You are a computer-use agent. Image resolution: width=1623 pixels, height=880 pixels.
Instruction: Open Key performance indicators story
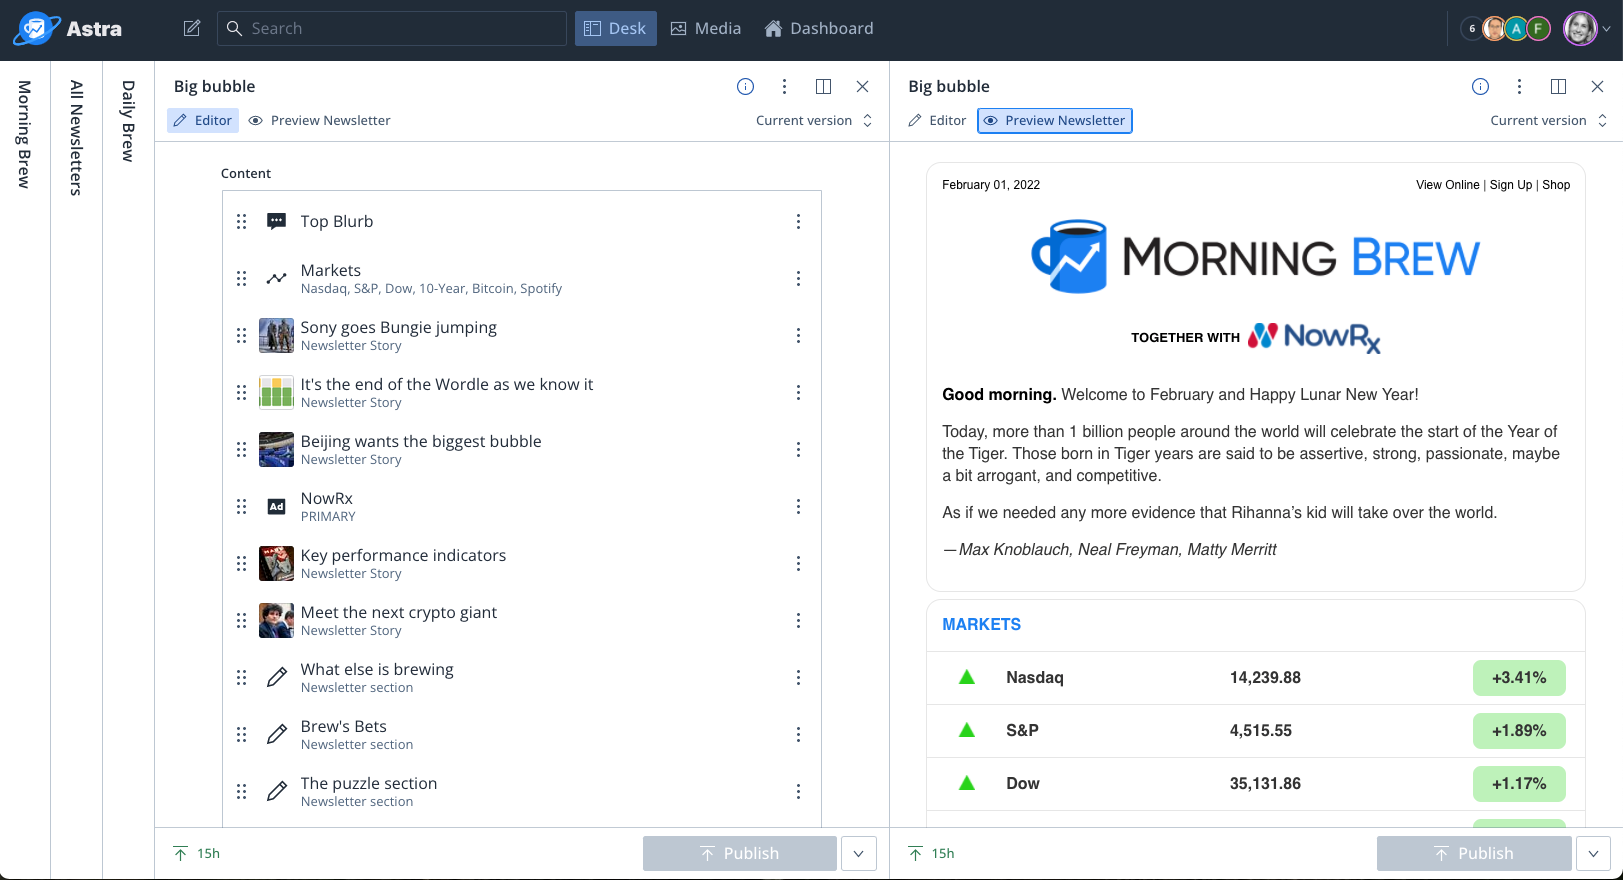[x=522, y=563]
